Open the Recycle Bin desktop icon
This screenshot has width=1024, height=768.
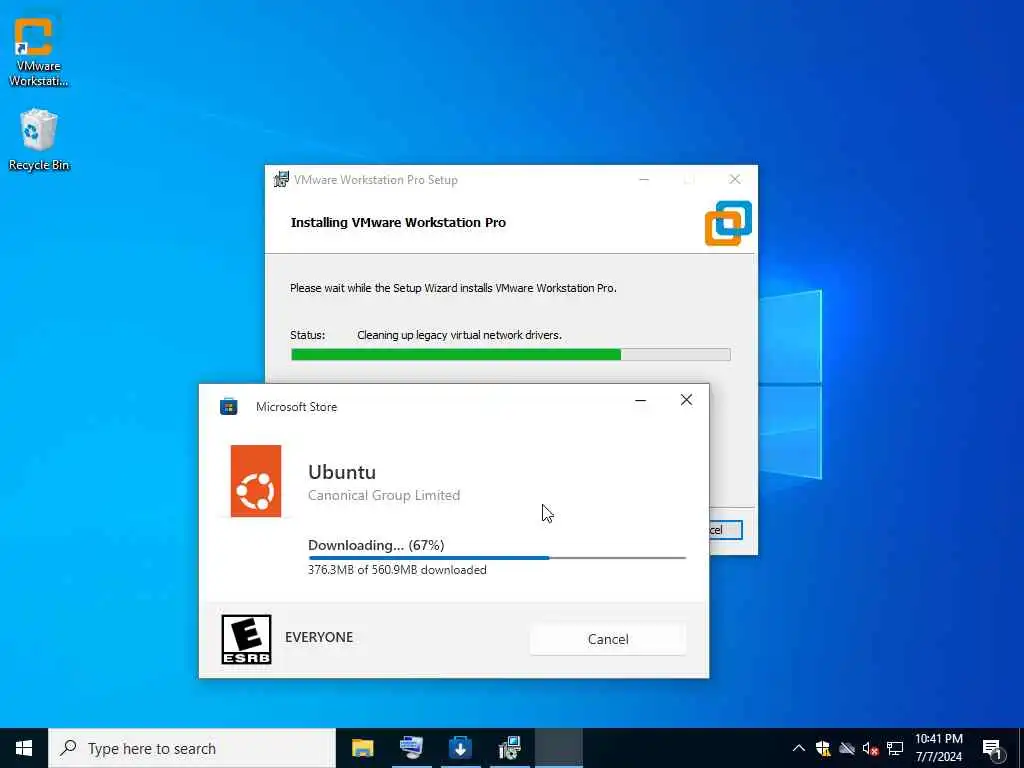point(39,140)
